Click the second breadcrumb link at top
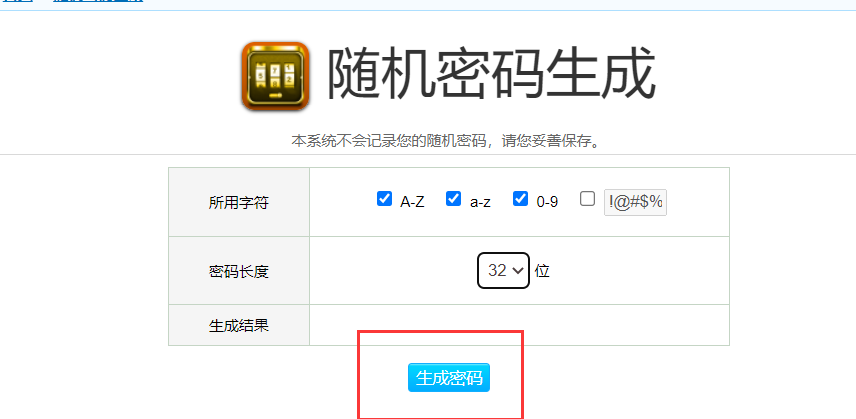 click(x=98, y=1)
